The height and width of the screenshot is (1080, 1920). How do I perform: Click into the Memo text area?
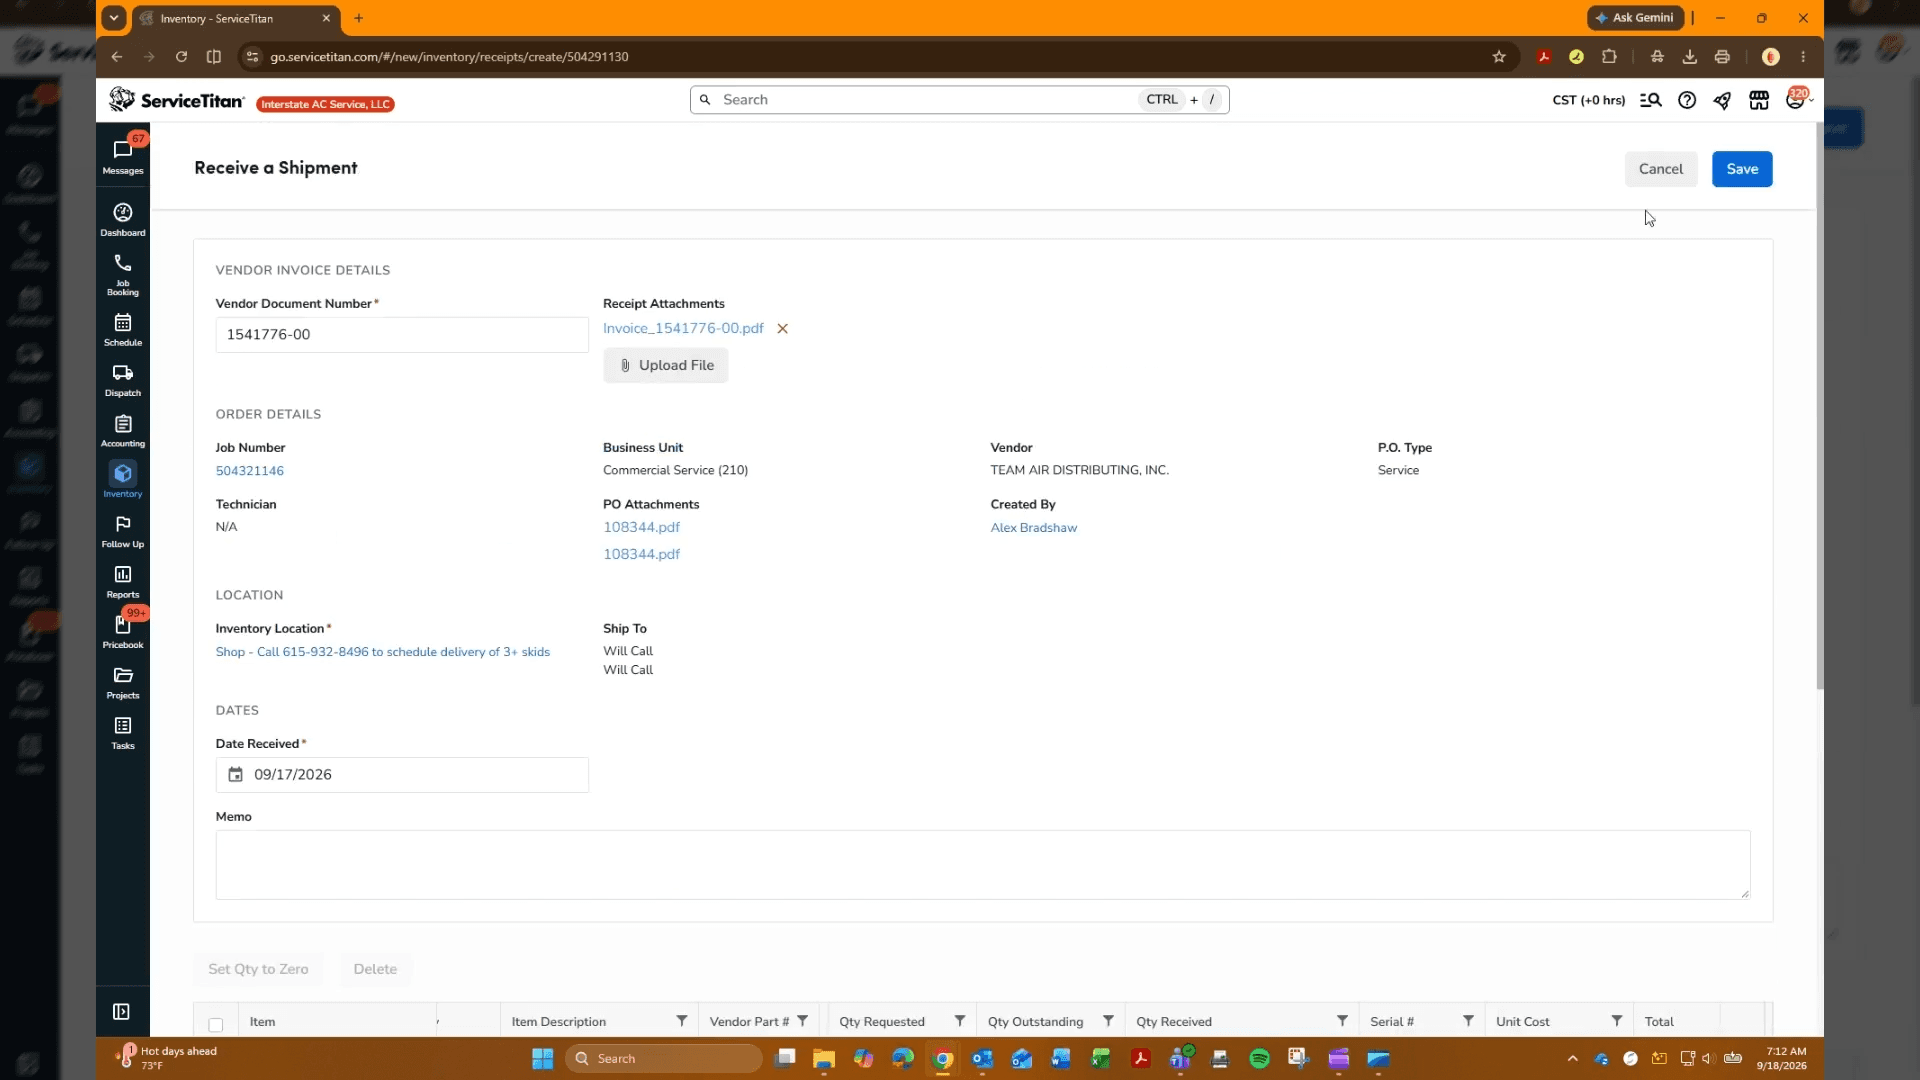click(983, 865)
